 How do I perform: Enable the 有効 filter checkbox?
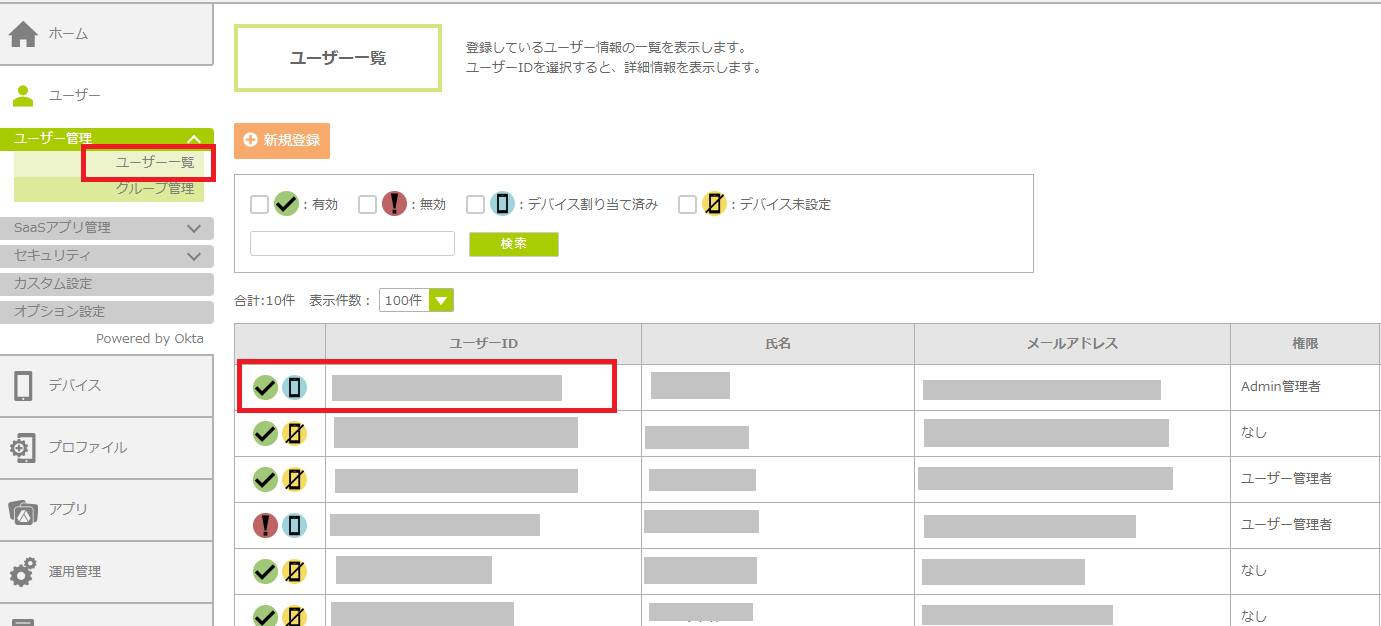[259, 205]
